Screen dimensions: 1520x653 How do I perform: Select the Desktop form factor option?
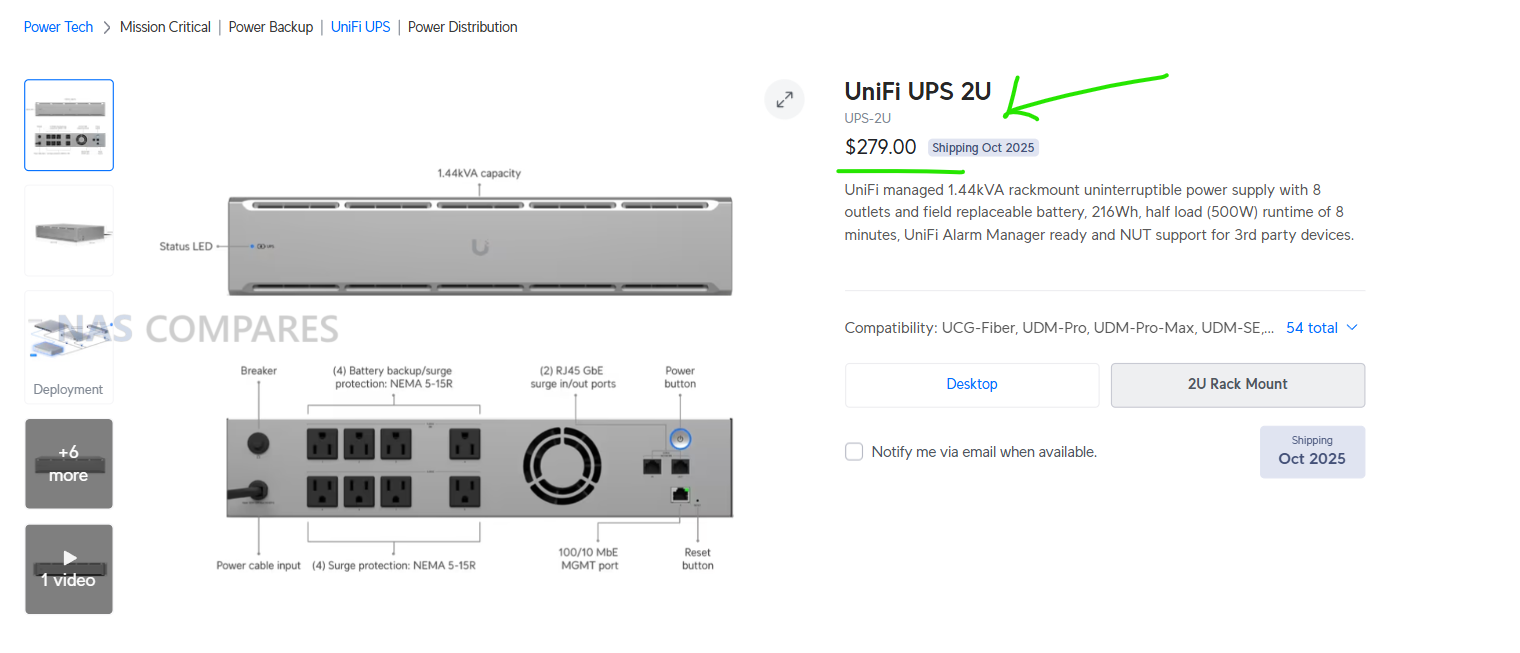(x=972, y=385)
